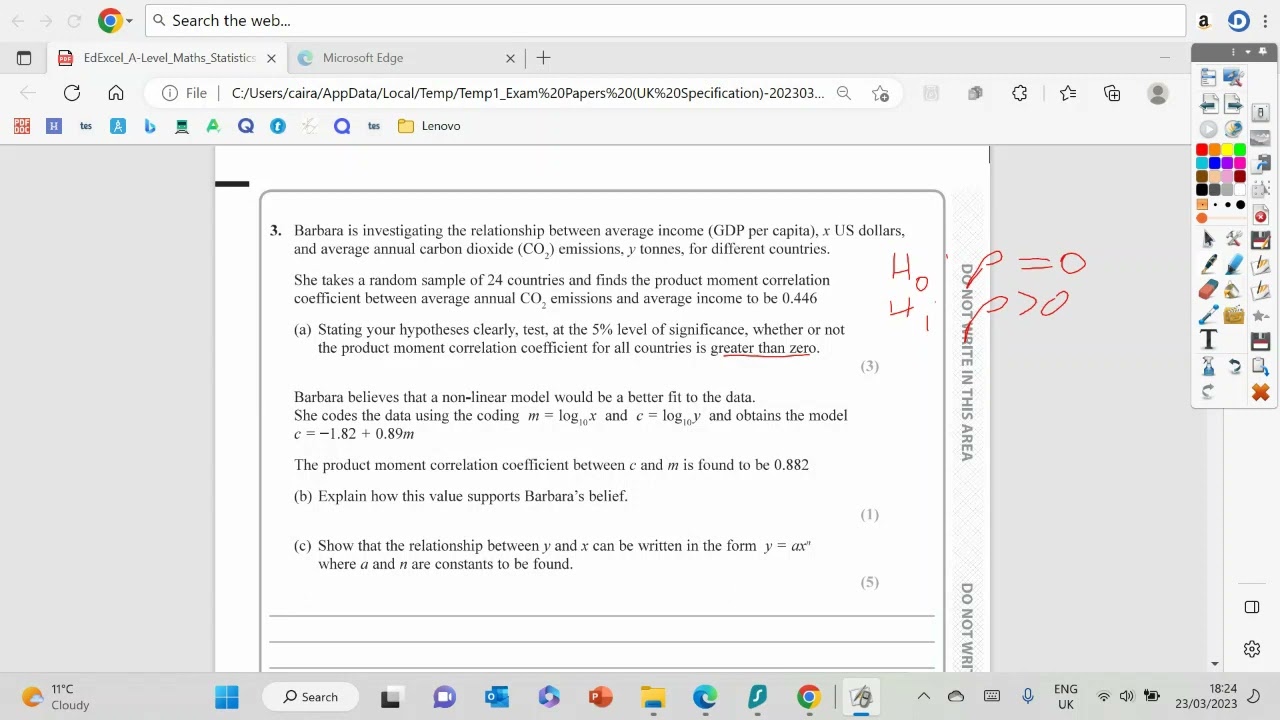Screen dimensions: 1280x720
Task: Click the taskbar Search box
Action: (x=311, y=697)
